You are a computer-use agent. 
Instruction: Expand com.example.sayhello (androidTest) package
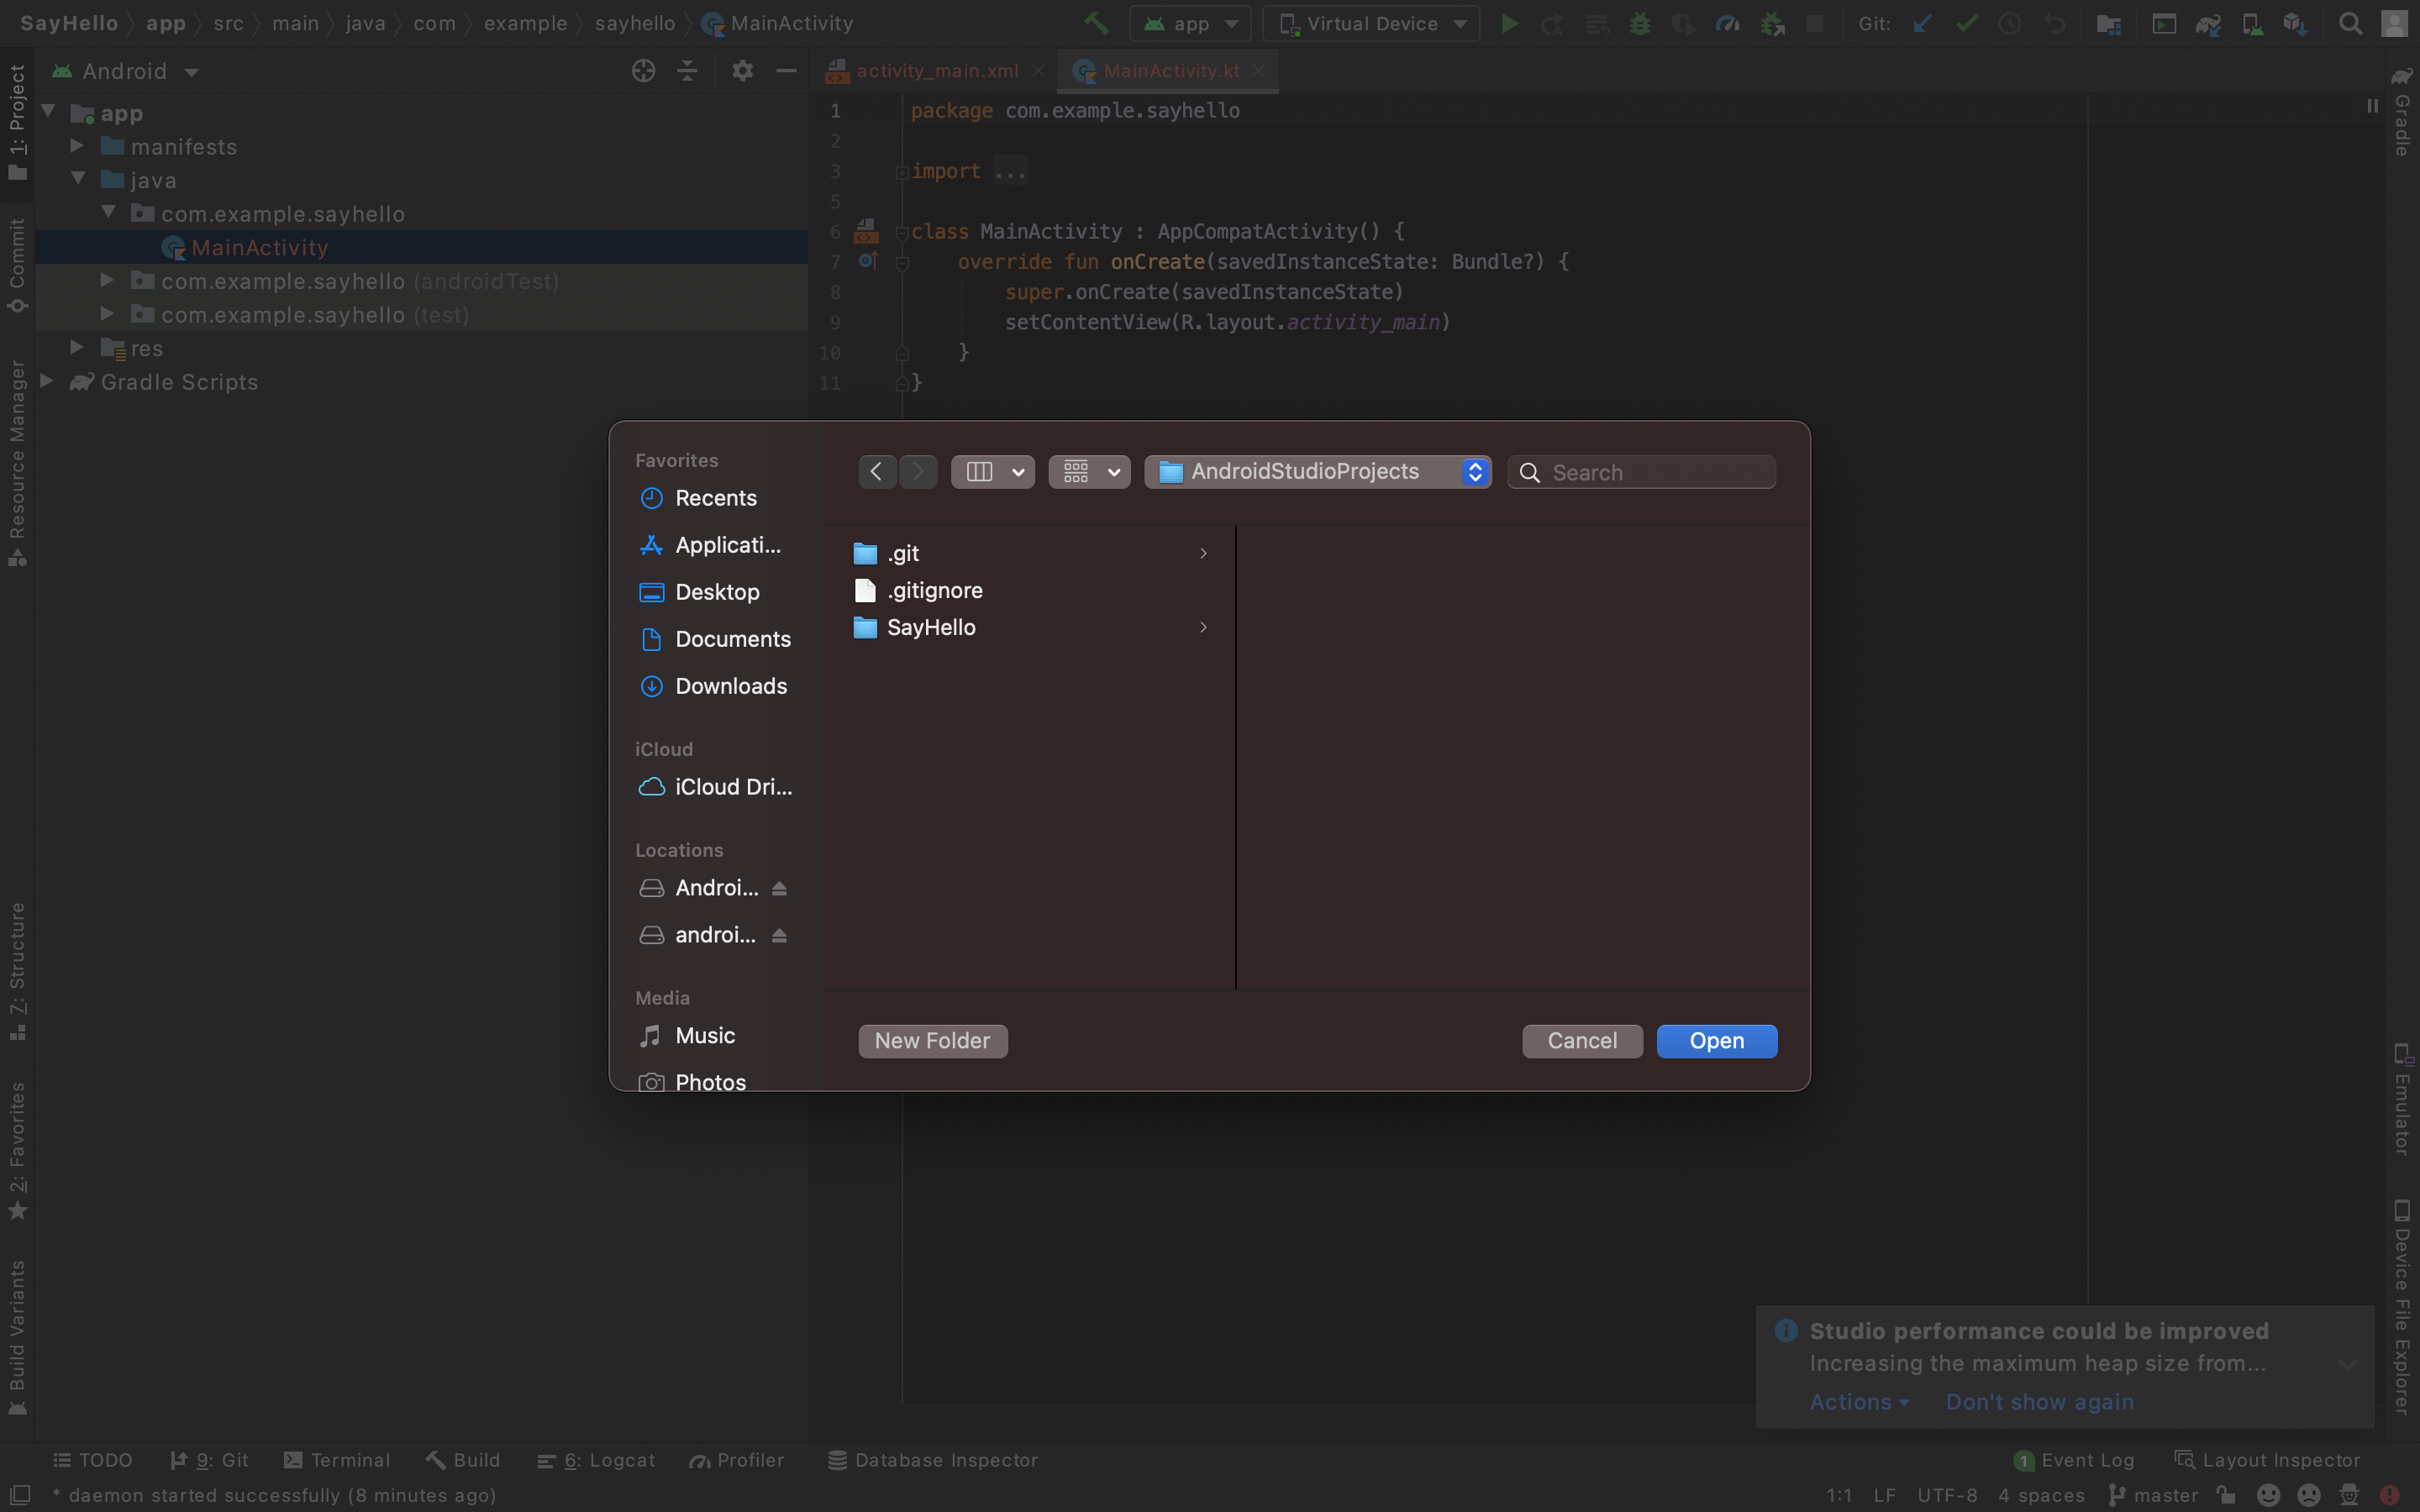tap(107, 280)
